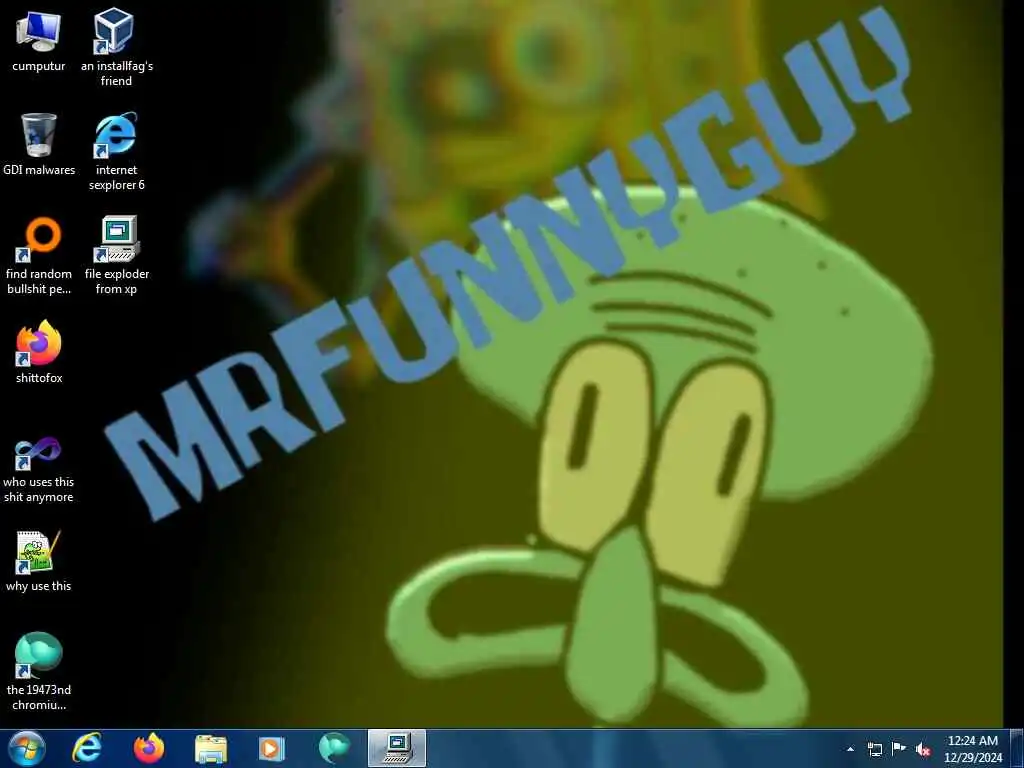
Task: Select the VirtualBox cube desktop shortcut
Action: [116, 47]
